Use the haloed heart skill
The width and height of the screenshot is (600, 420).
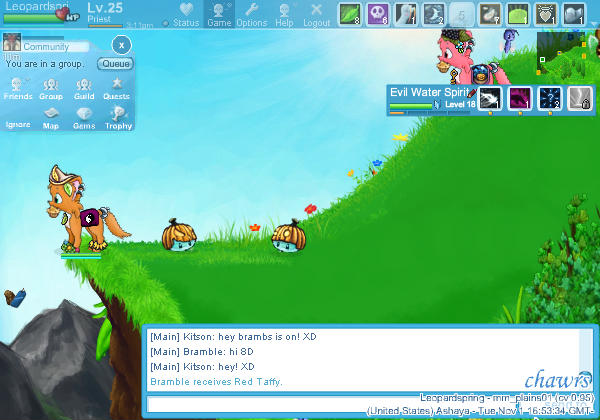click(x=546, y=14)
